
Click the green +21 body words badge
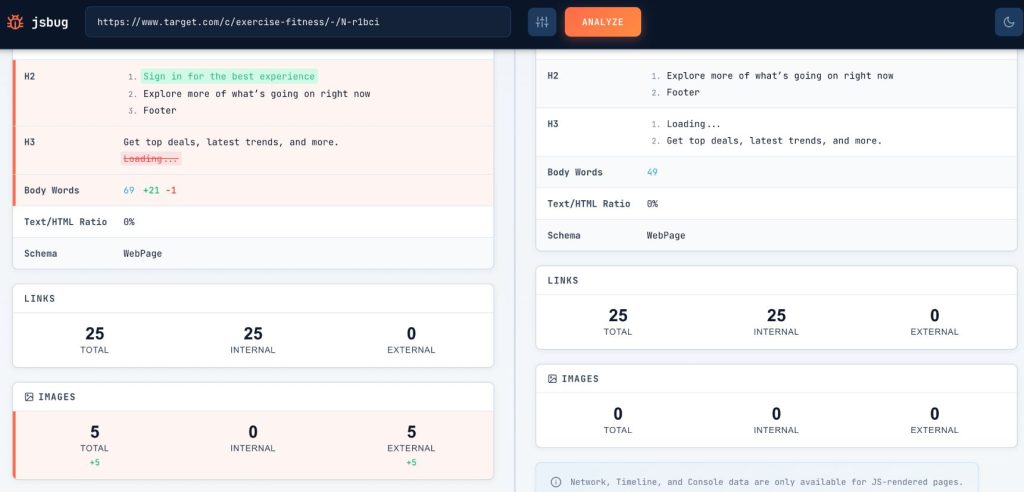pyautogui.click(x=151, y=190)
